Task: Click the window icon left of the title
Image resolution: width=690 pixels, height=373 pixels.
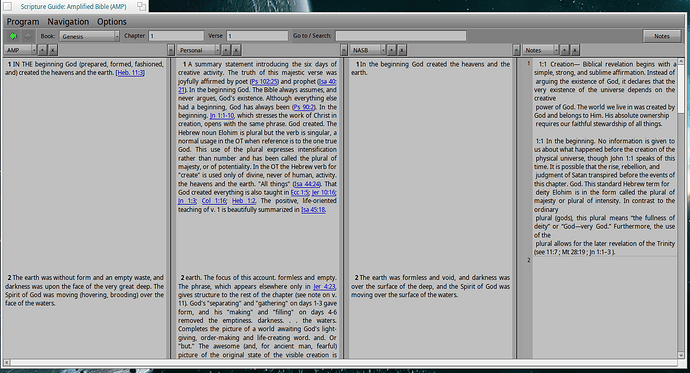Action: tap(7, 6)
